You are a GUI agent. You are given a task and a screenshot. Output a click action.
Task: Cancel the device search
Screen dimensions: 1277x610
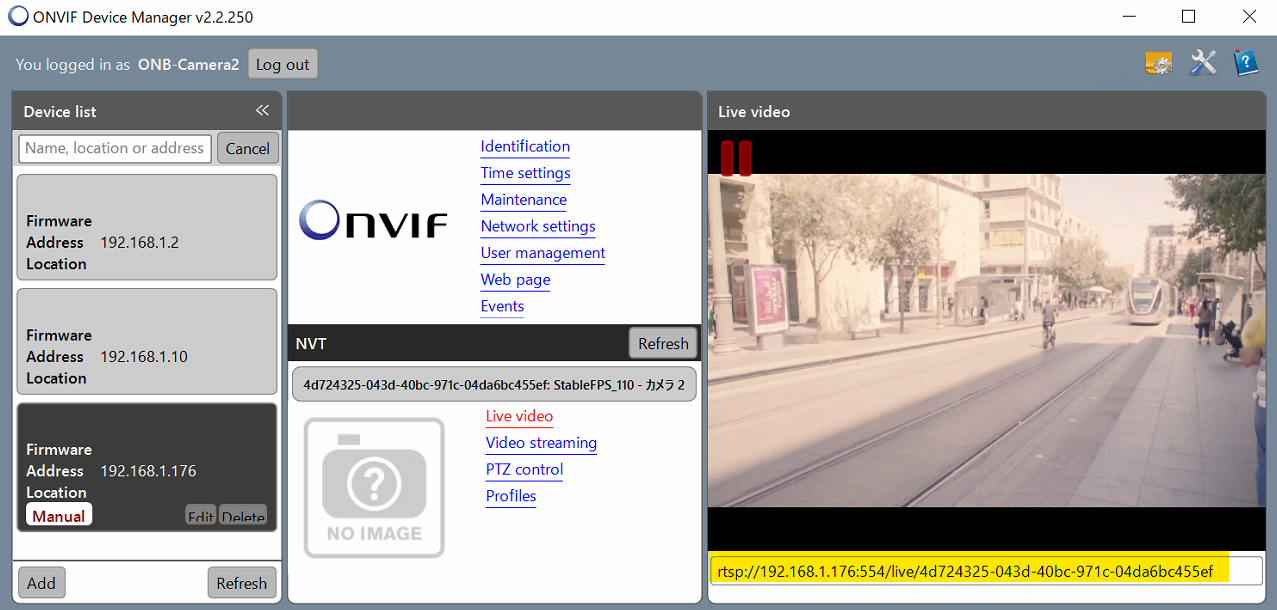click(247, 148)
